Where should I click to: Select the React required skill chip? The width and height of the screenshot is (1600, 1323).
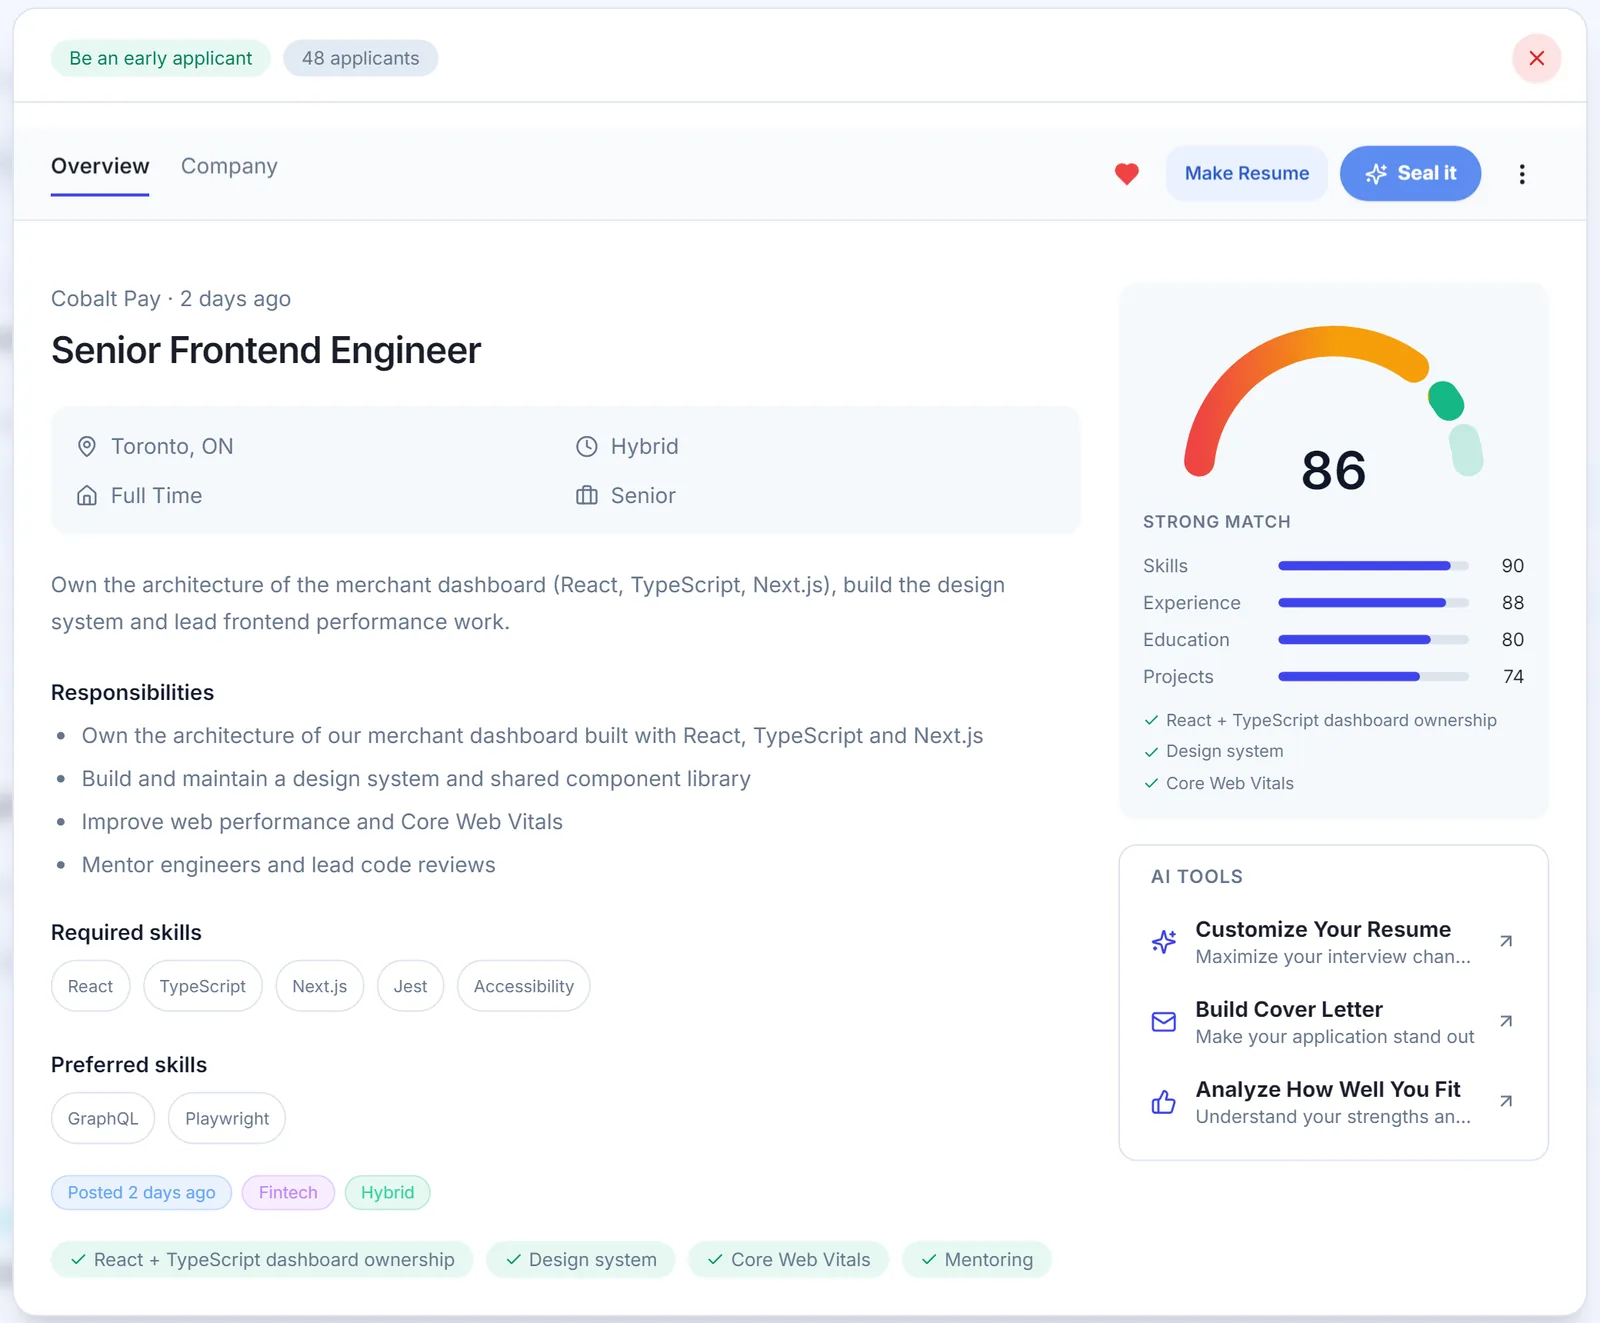[x=90, y=986]
